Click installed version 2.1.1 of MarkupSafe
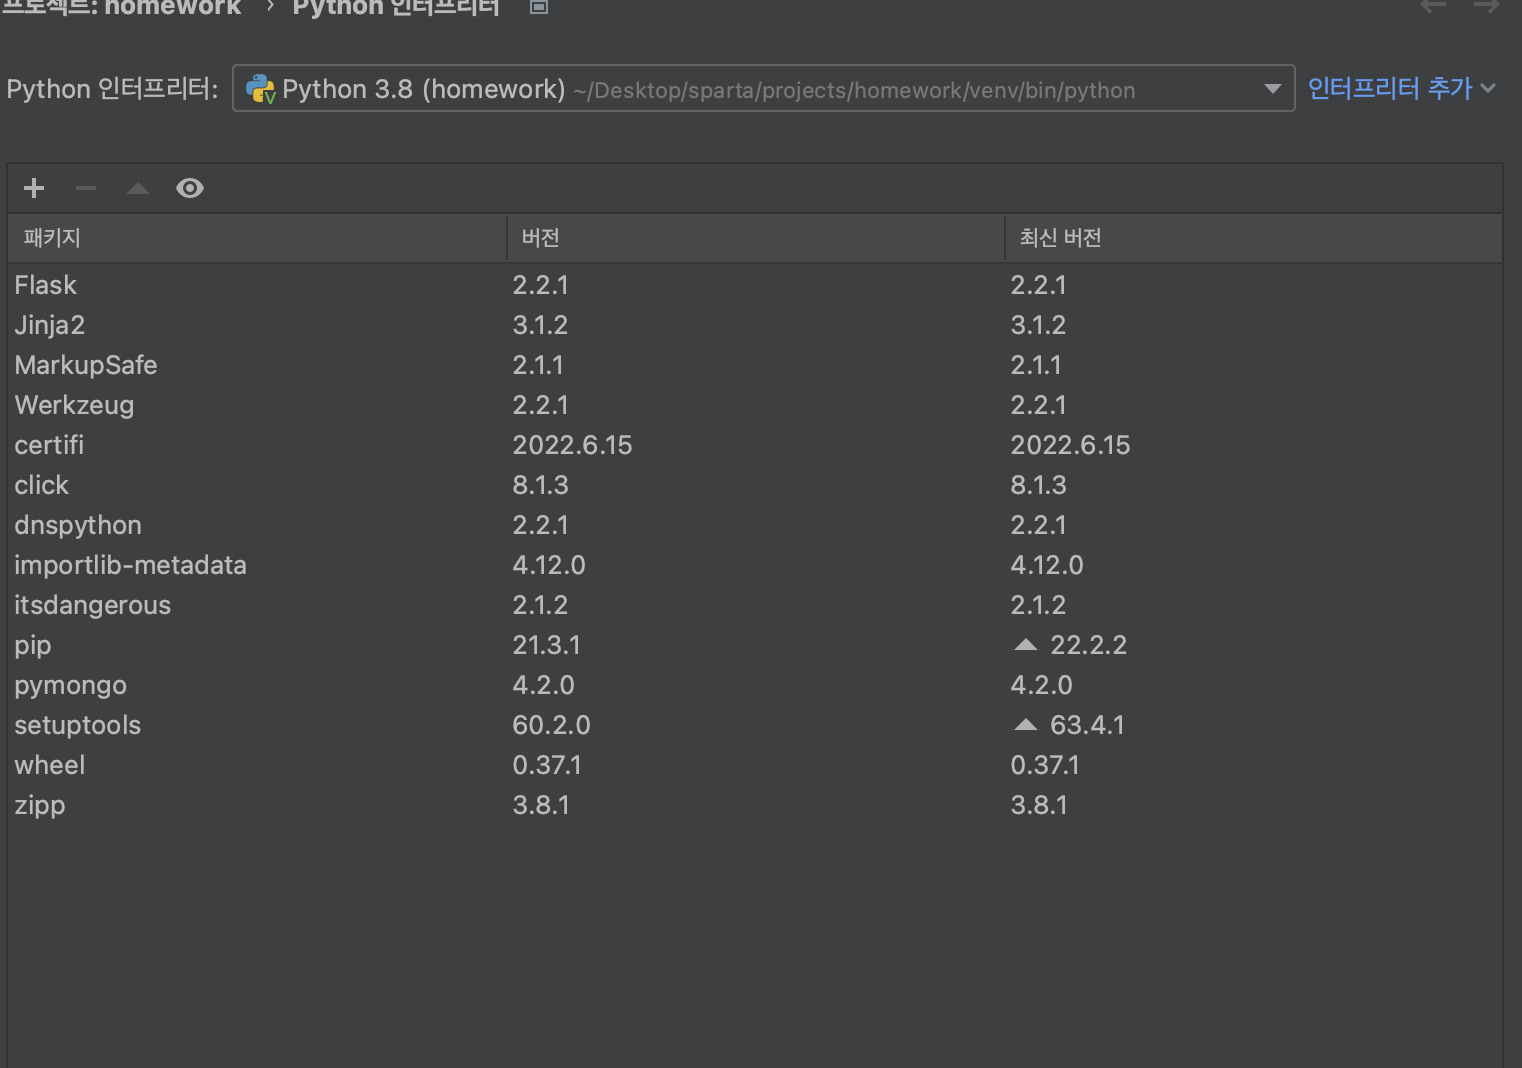This screenshot has height=1068, width=1522. point(538,365)
